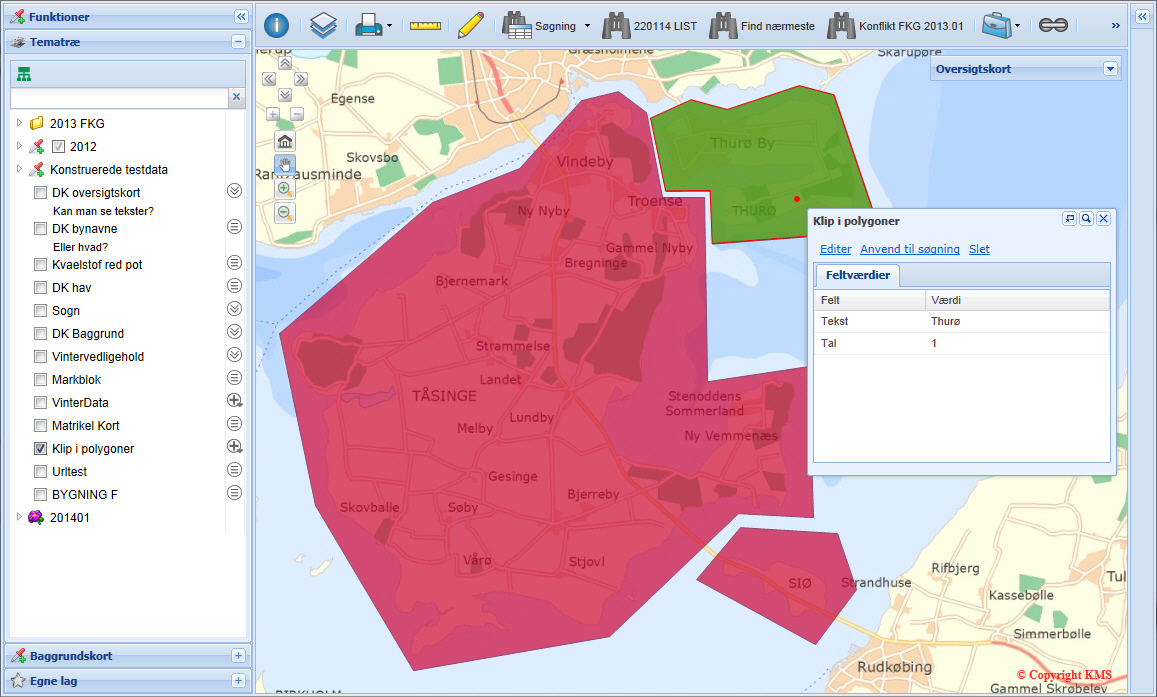Uncheck the Klip i polygoner layer
This screenshot has height=697, width=1157.
41,448
